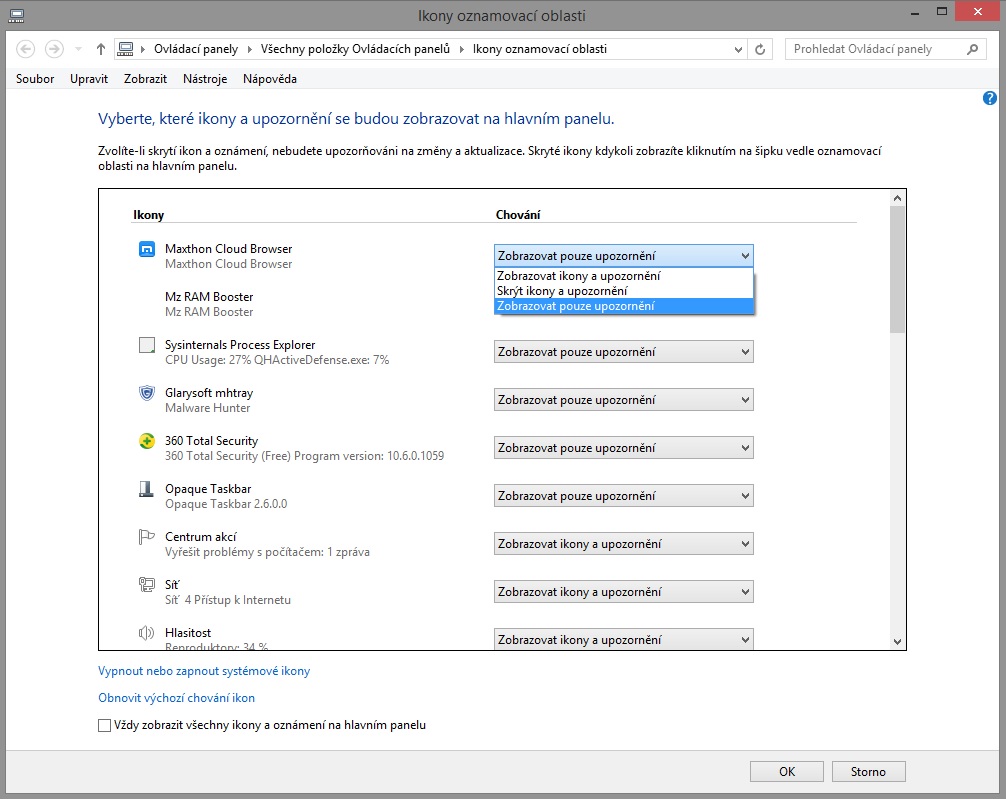Open behavior dropdown for Sysinternals Process Explorer
This screenshot has height=799, width=1006.
(624, 352)
